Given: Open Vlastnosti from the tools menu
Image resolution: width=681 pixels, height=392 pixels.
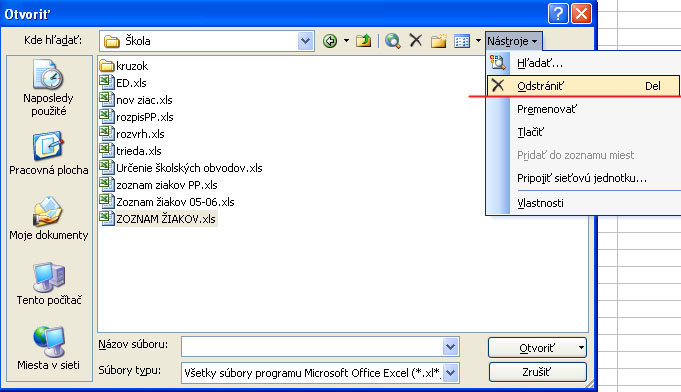Looking at the screenshot, I should coord(540,203).
